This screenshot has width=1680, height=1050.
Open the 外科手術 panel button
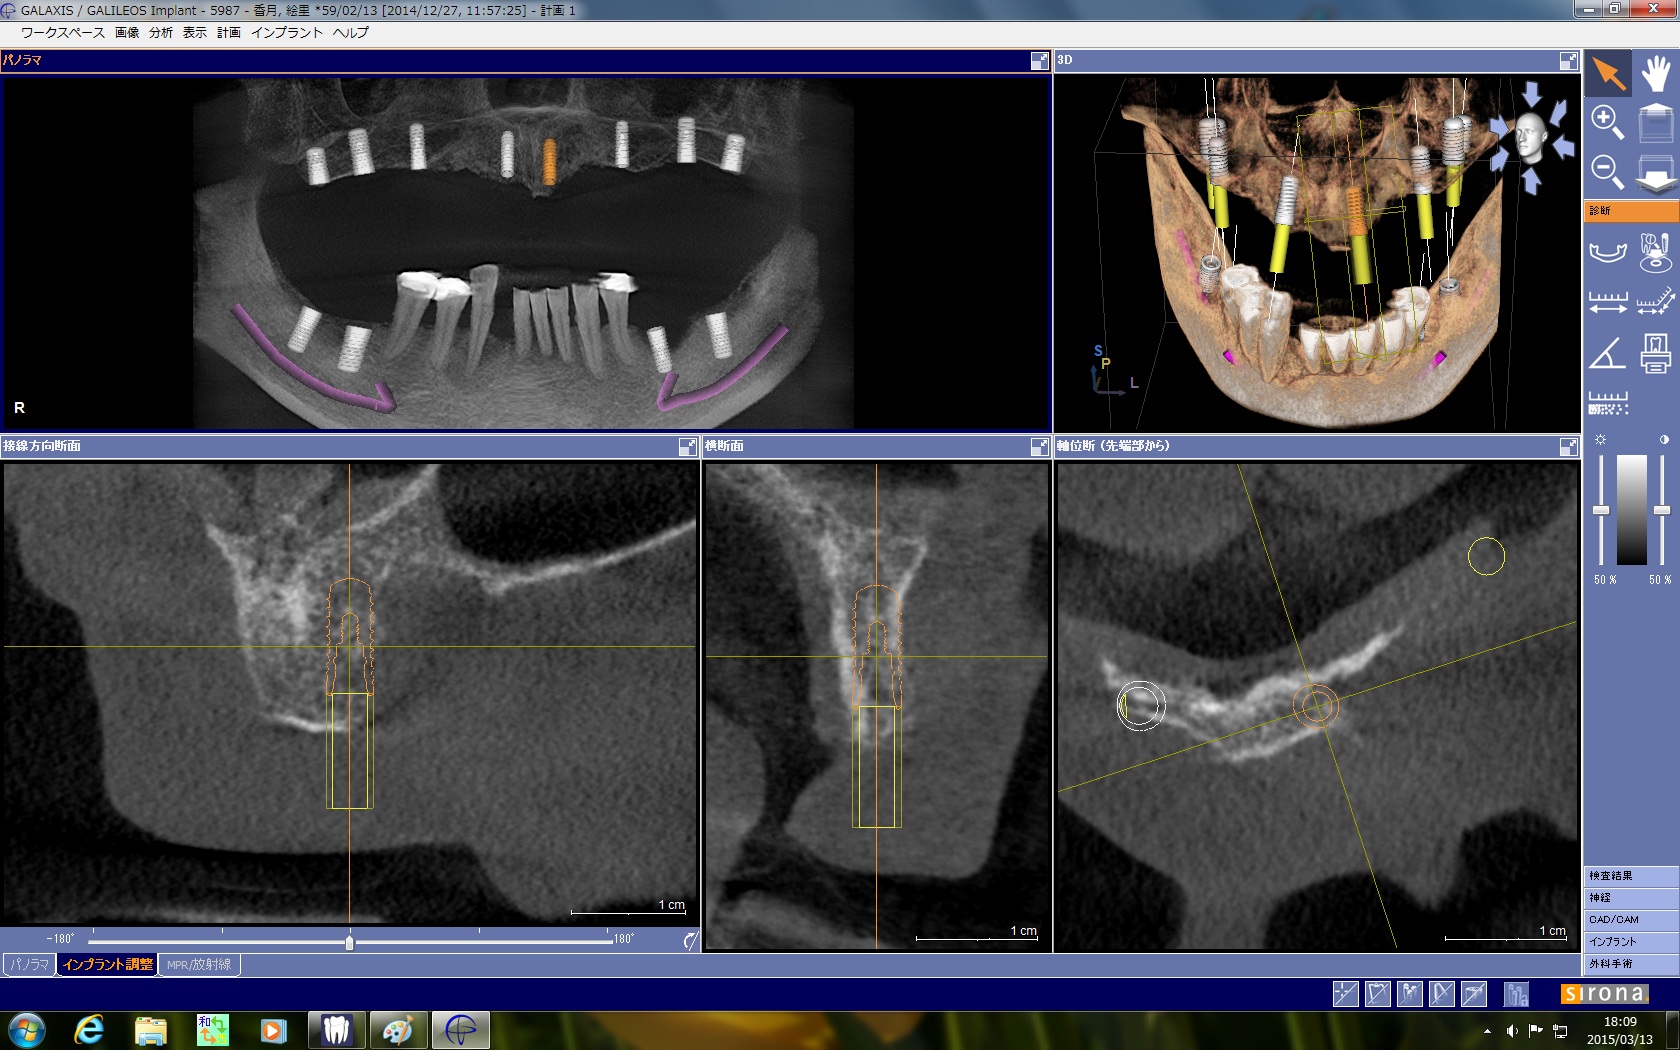pyautogui.click(x=1630, y=964)
